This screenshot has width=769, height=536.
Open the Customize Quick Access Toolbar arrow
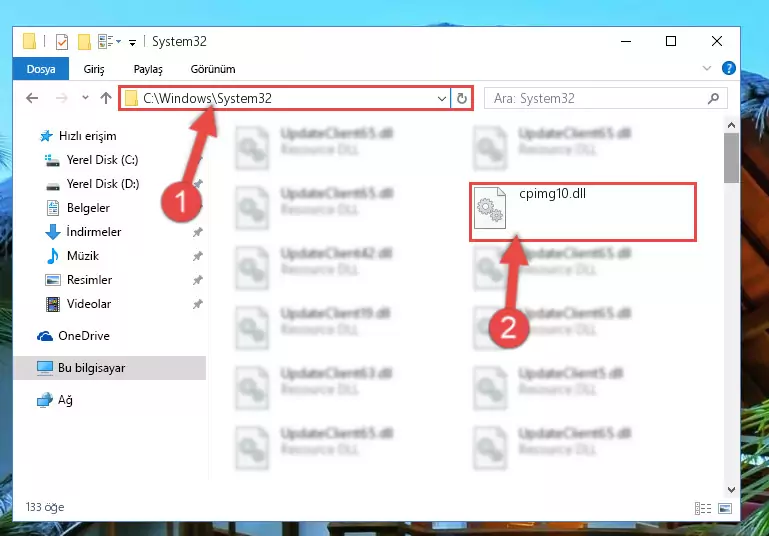[132, 43]
